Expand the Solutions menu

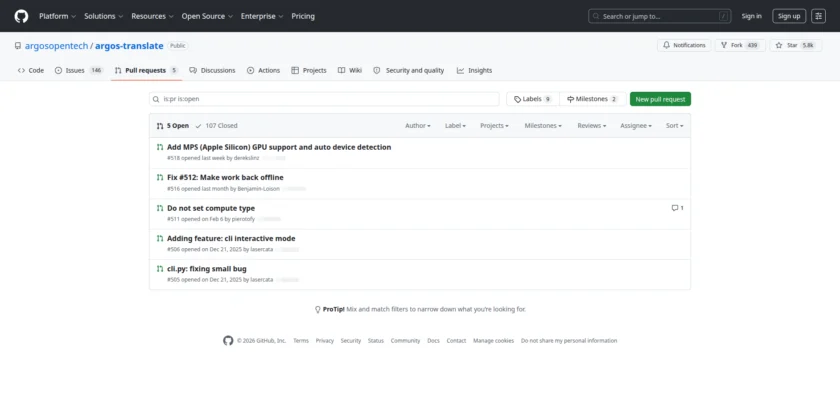point(103,16)
